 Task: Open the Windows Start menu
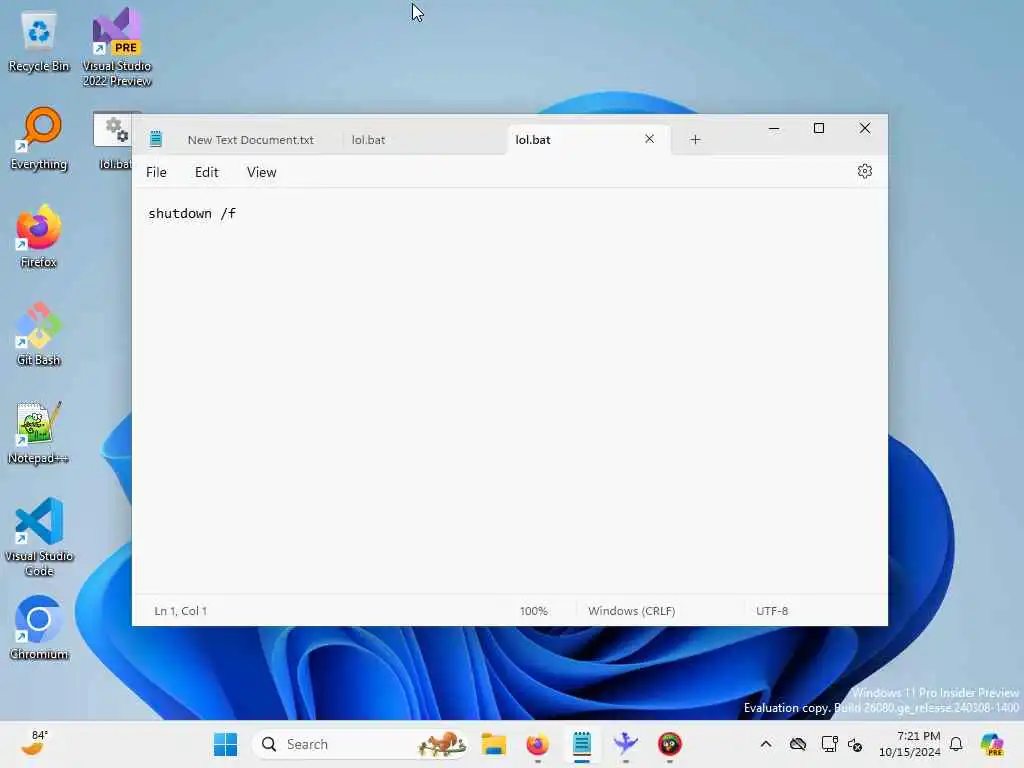coord(225,744)
